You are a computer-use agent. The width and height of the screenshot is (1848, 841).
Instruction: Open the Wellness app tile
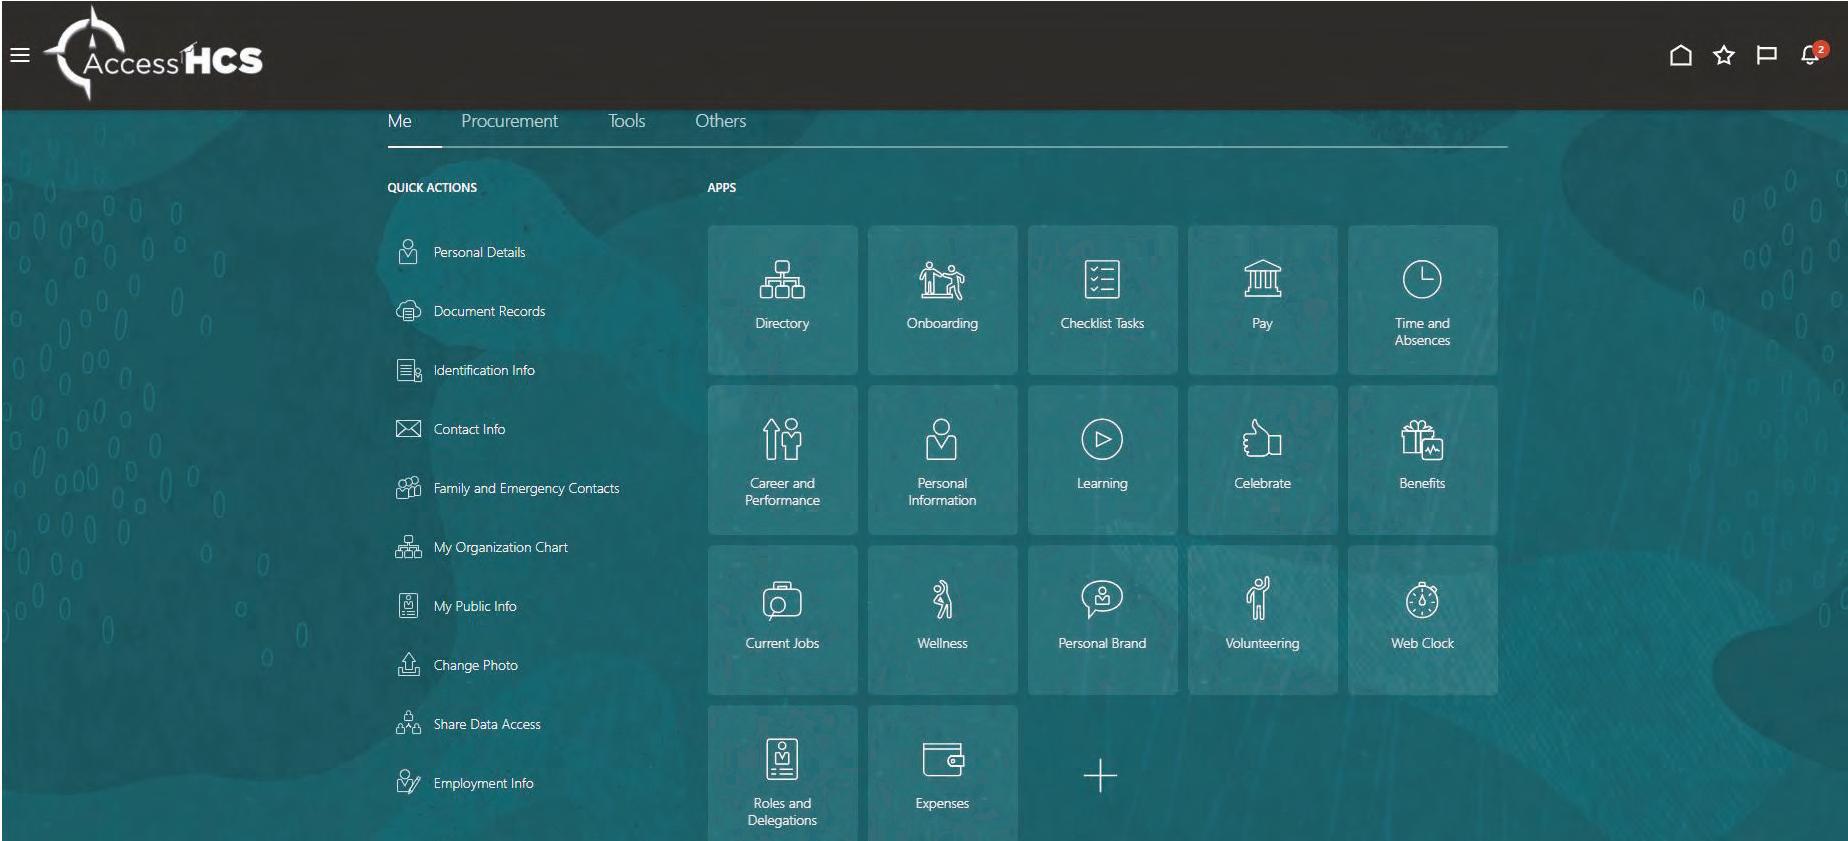click(942, 620)
